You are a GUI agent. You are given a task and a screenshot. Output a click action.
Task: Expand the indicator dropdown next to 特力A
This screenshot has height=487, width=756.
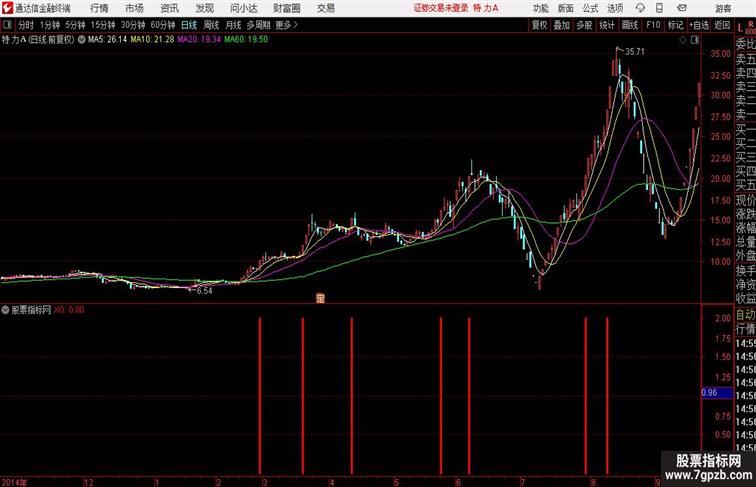tap(81, 40)
